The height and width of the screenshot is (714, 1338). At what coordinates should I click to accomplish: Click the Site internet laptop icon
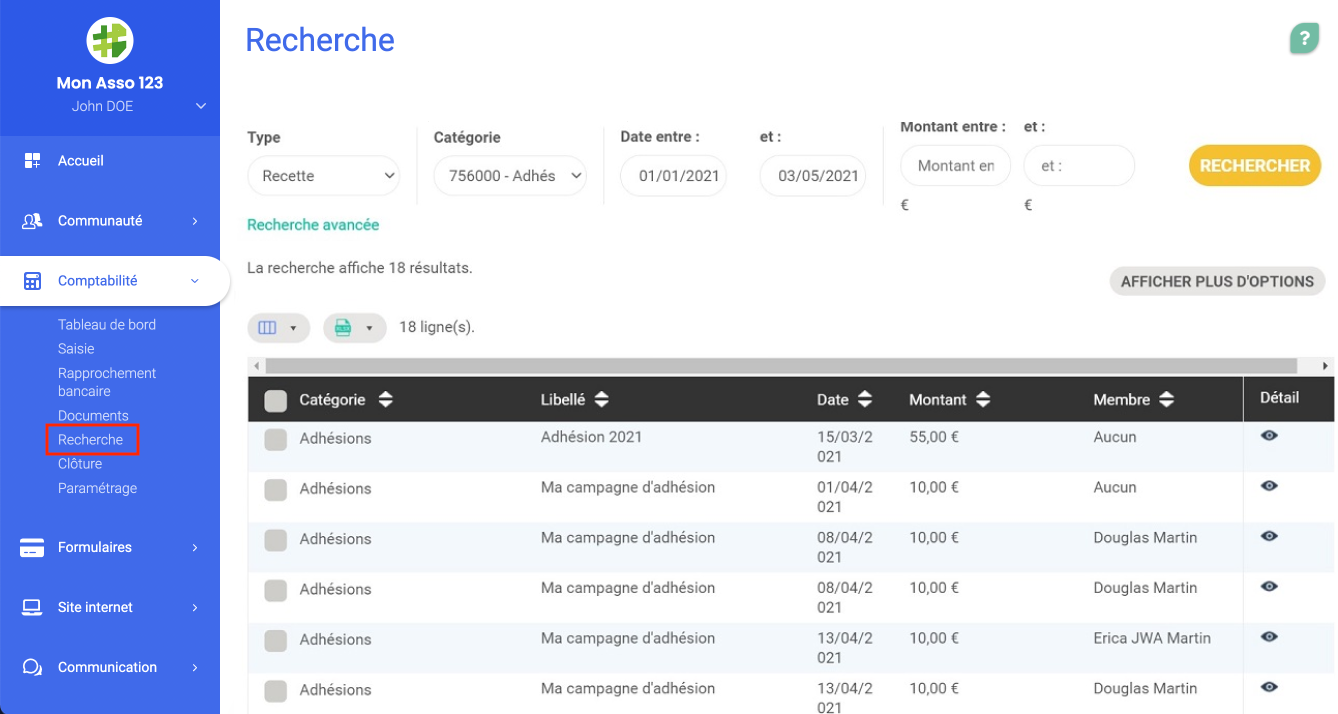(32, 608)
